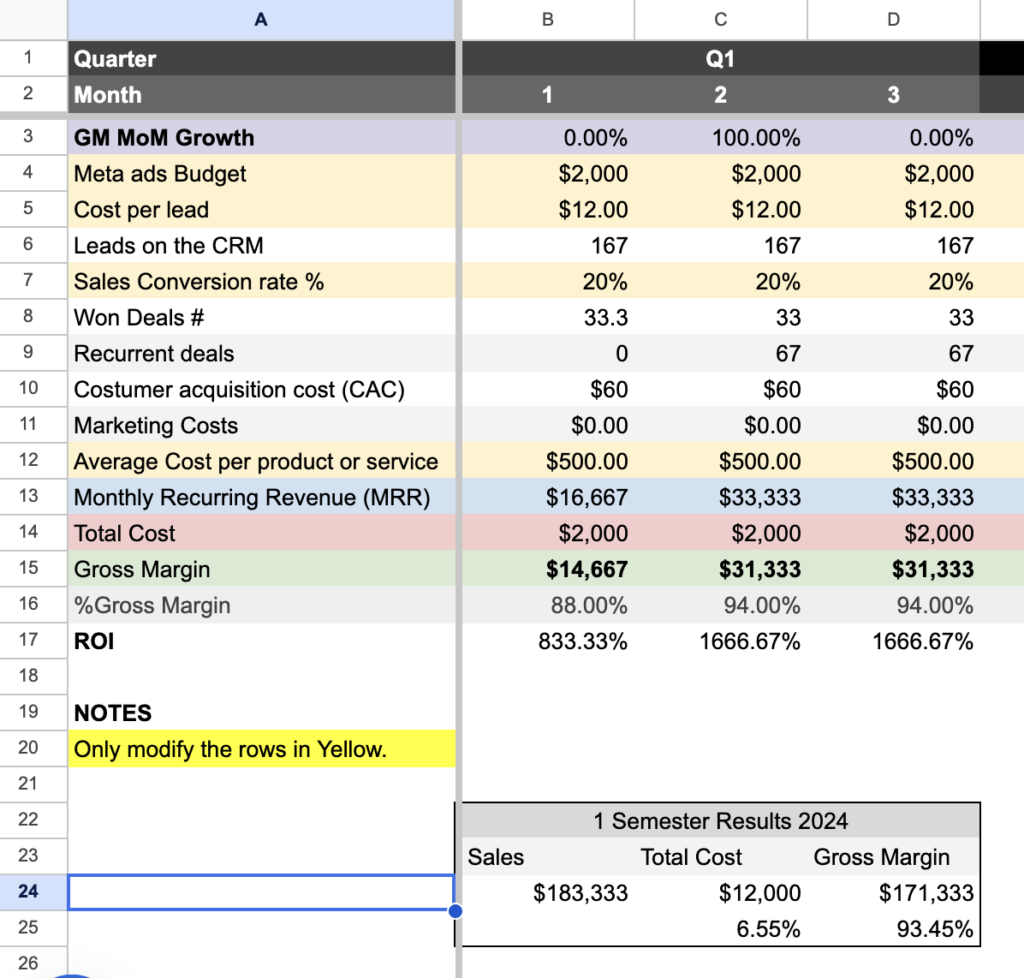Select the 'NOTES' heading cell

[x=261, y=712]
